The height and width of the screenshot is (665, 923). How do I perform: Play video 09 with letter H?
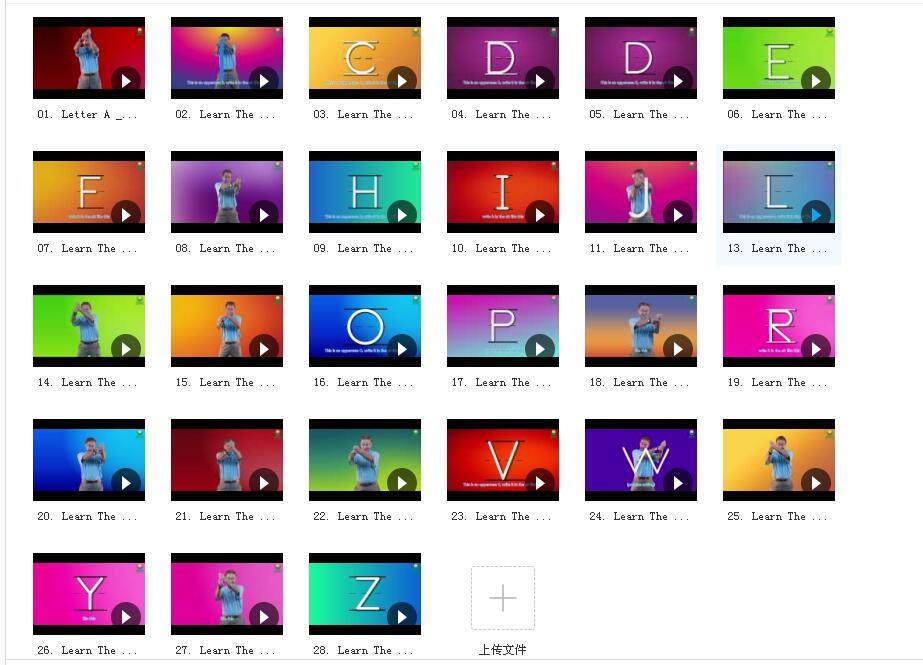pos(402,215)
